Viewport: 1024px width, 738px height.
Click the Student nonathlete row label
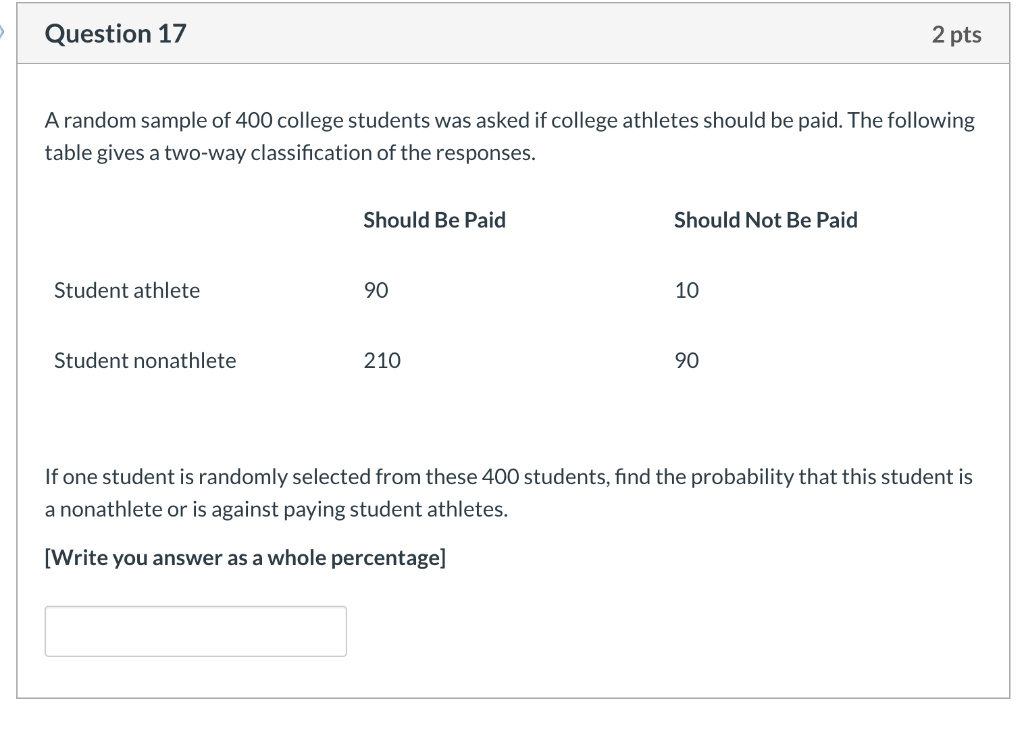(x=144, y=360)
